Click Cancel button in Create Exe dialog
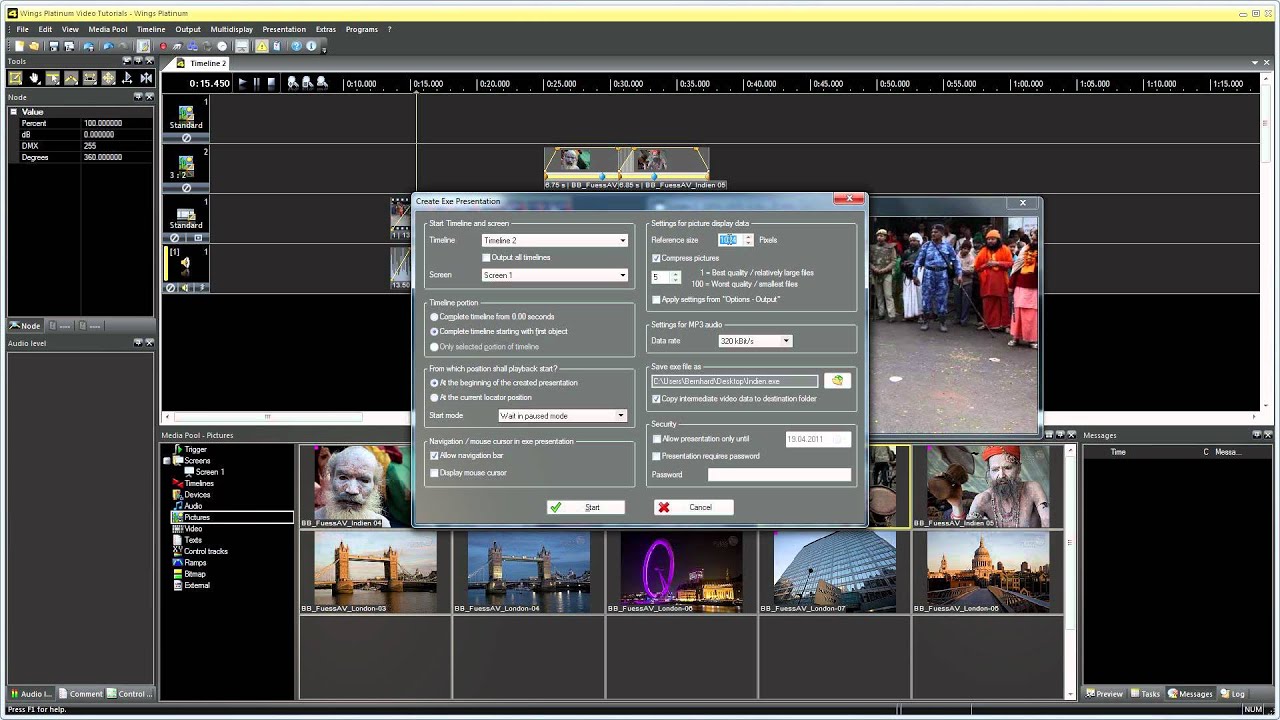Image resolution: width=1280 pixels, height=720 pixels. pos(694,507)
